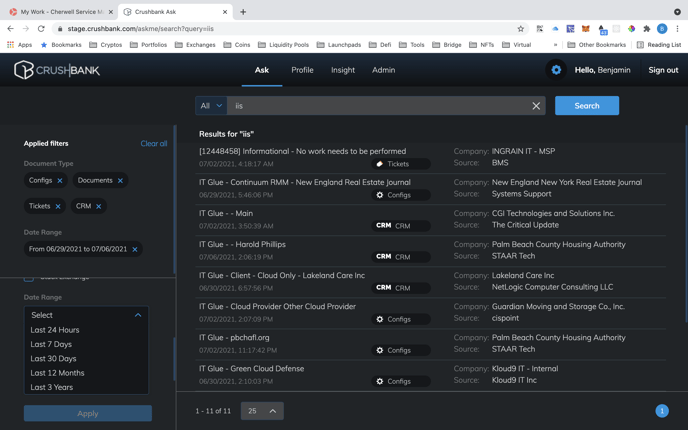Viewport: 688px width, 430px height.
Task: Bookmark this page with the star icon
Action: click(x=520, y=29)
